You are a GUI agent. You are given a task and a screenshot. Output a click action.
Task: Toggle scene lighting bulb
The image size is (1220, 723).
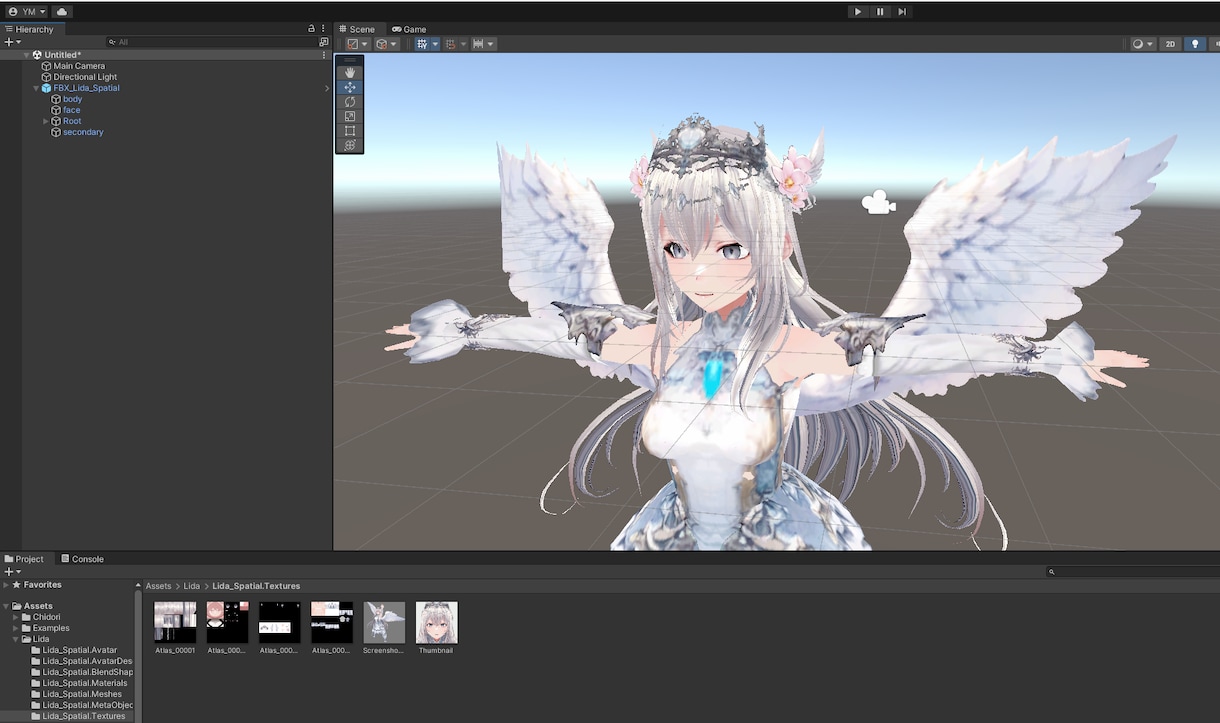coord(1194,44)
